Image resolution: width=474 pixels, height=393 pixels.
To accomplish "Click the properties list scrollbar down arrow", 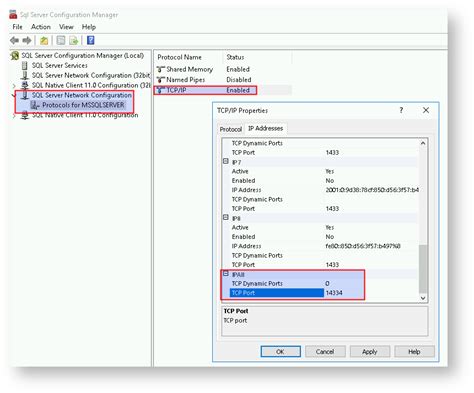I will coord(423,298).
